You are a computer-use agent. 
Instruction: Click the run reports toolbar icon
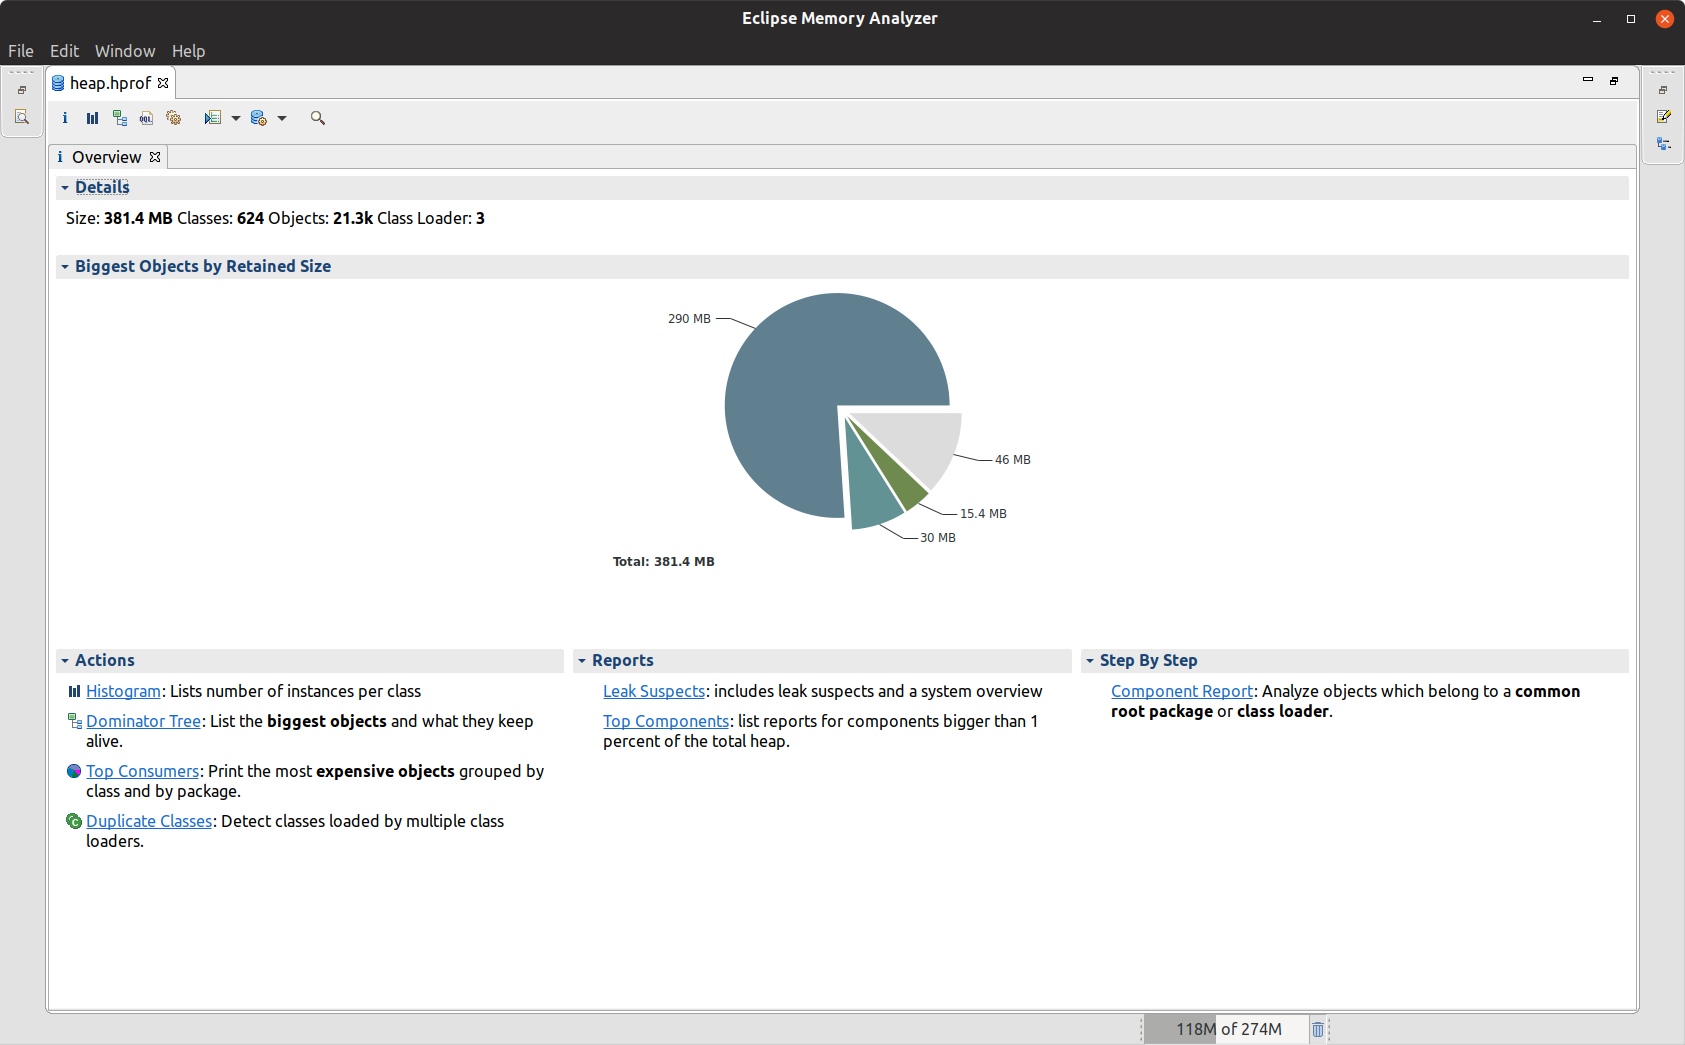click(x=212, y=118)
